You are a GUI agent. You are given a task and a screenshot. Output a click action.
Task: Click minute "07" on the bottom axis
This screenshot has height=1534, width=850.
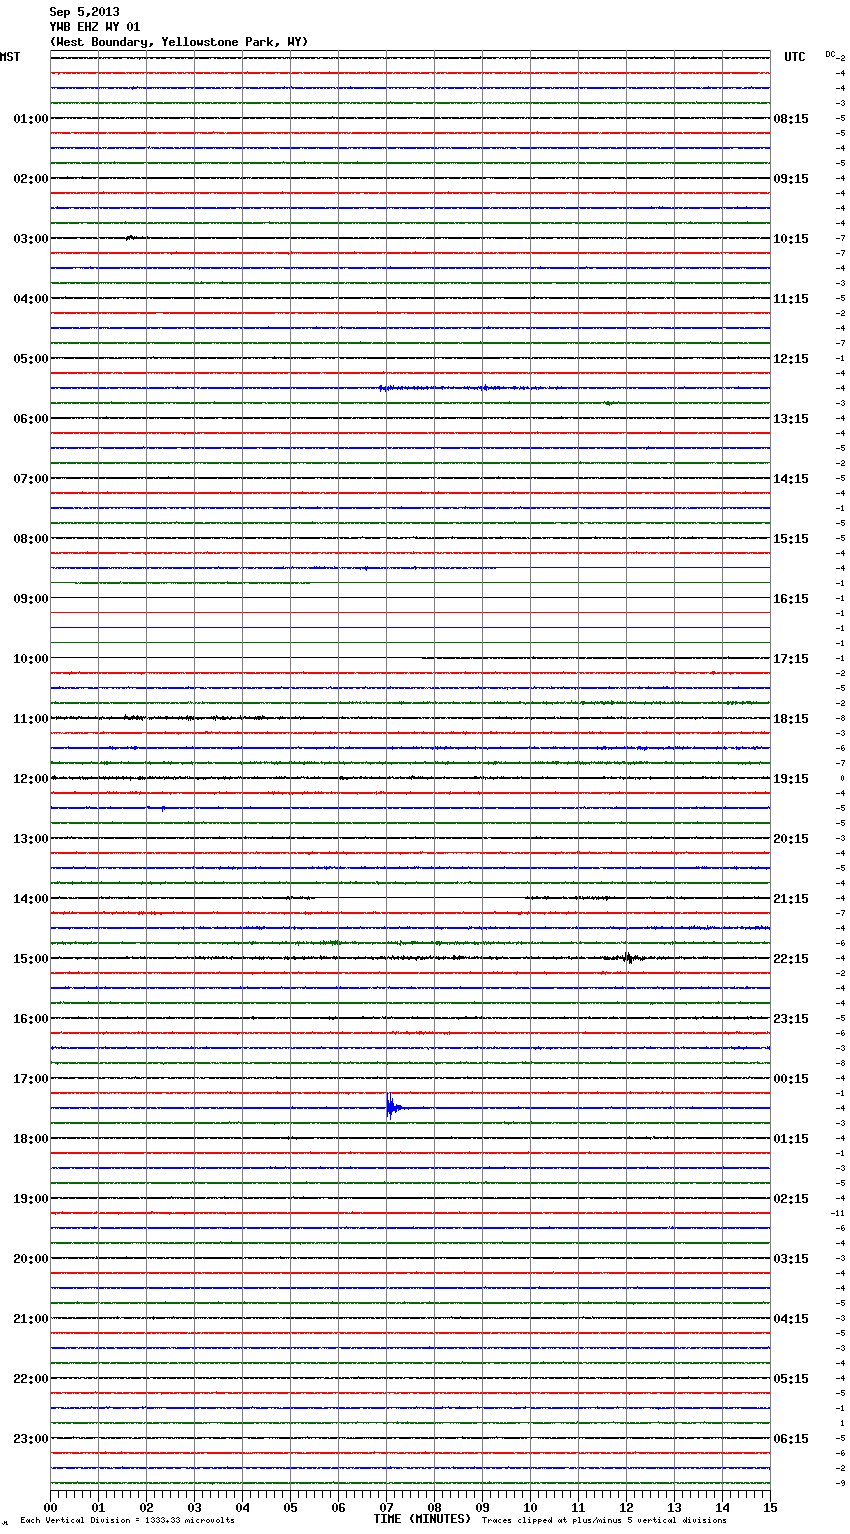386,1507
